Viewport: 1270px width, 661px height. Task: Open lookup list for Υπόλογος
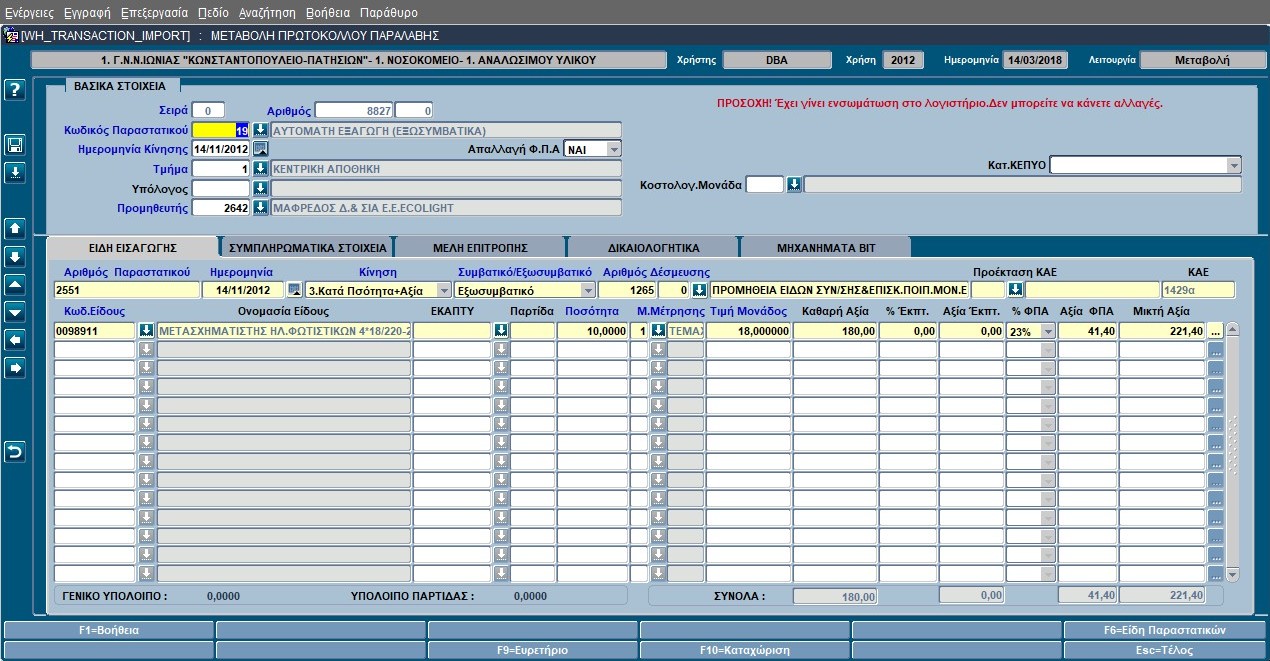coord(260,188)
